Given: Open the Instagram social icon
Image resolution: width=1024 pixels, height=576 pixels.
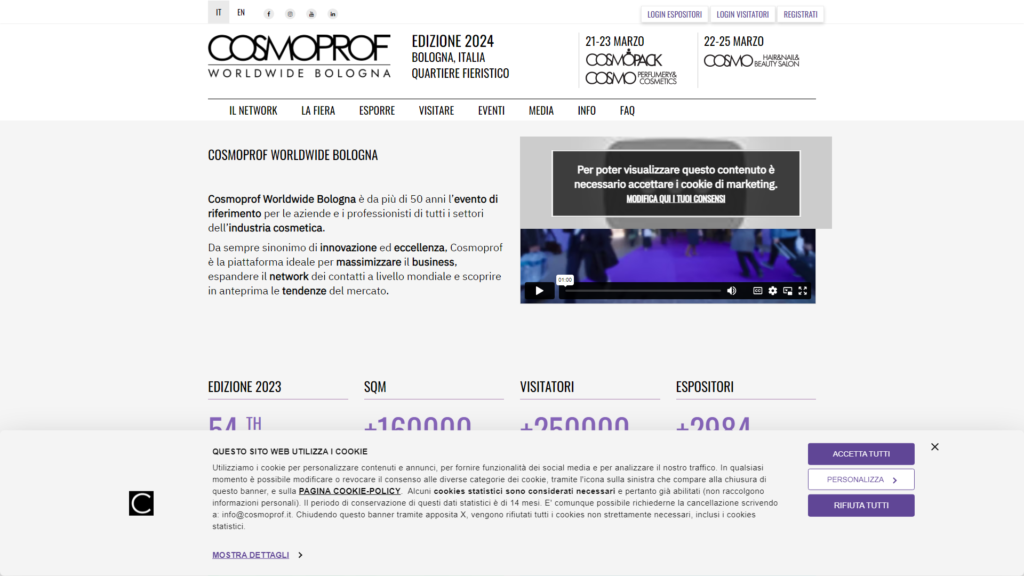Looking at the screenshot, I should [x=290, y=14].
